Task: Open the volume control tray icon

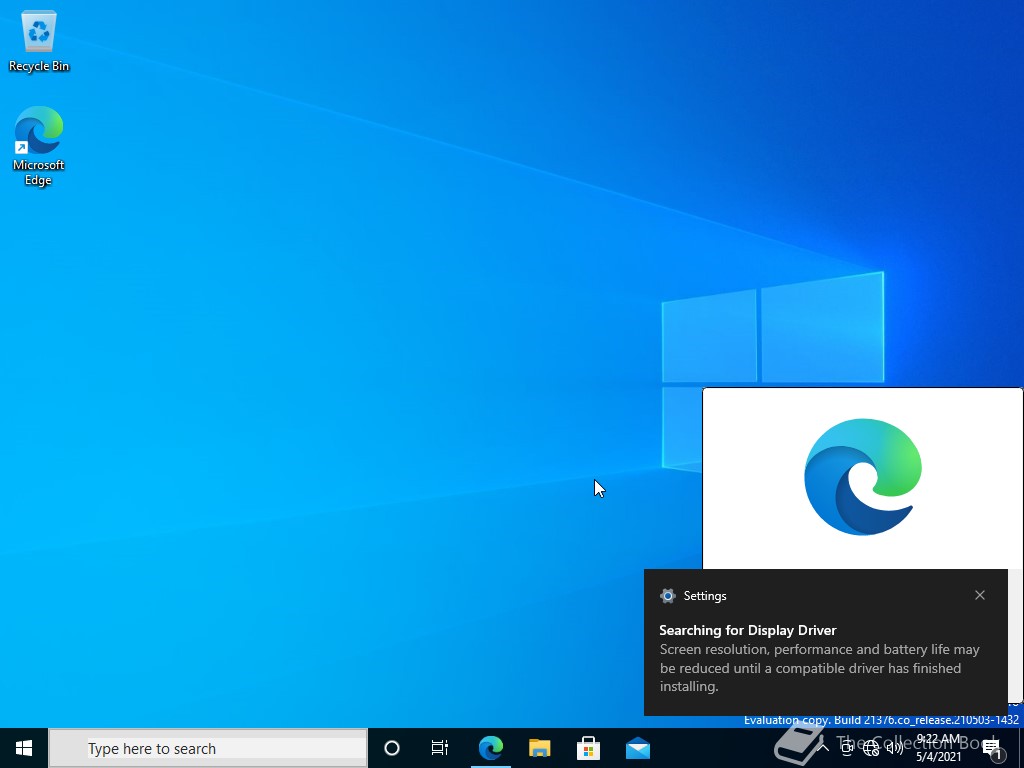Action: (x=895, y=748)
